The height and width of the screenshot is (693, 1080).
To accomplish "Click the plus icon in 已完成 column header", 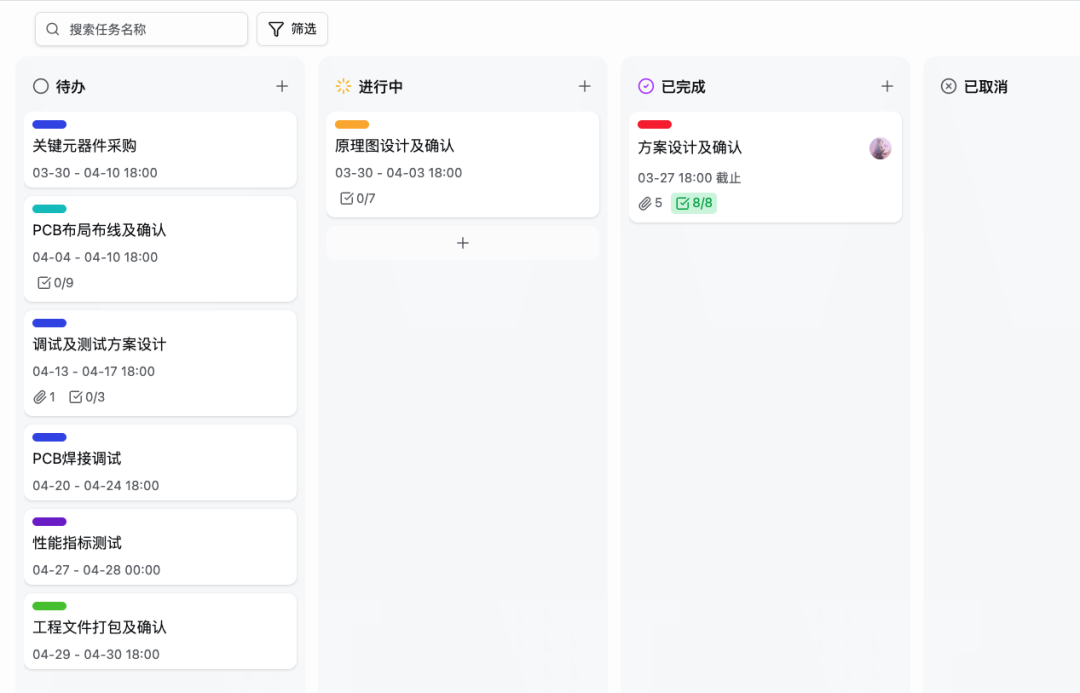I will 887,87.
